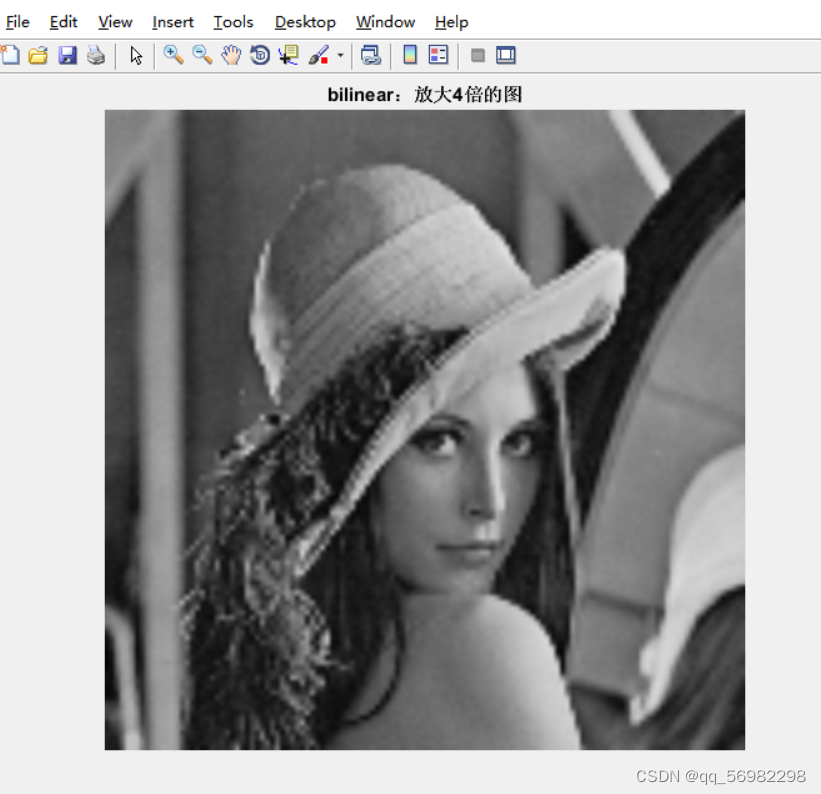Open the View menu

(x=115, y=22)
